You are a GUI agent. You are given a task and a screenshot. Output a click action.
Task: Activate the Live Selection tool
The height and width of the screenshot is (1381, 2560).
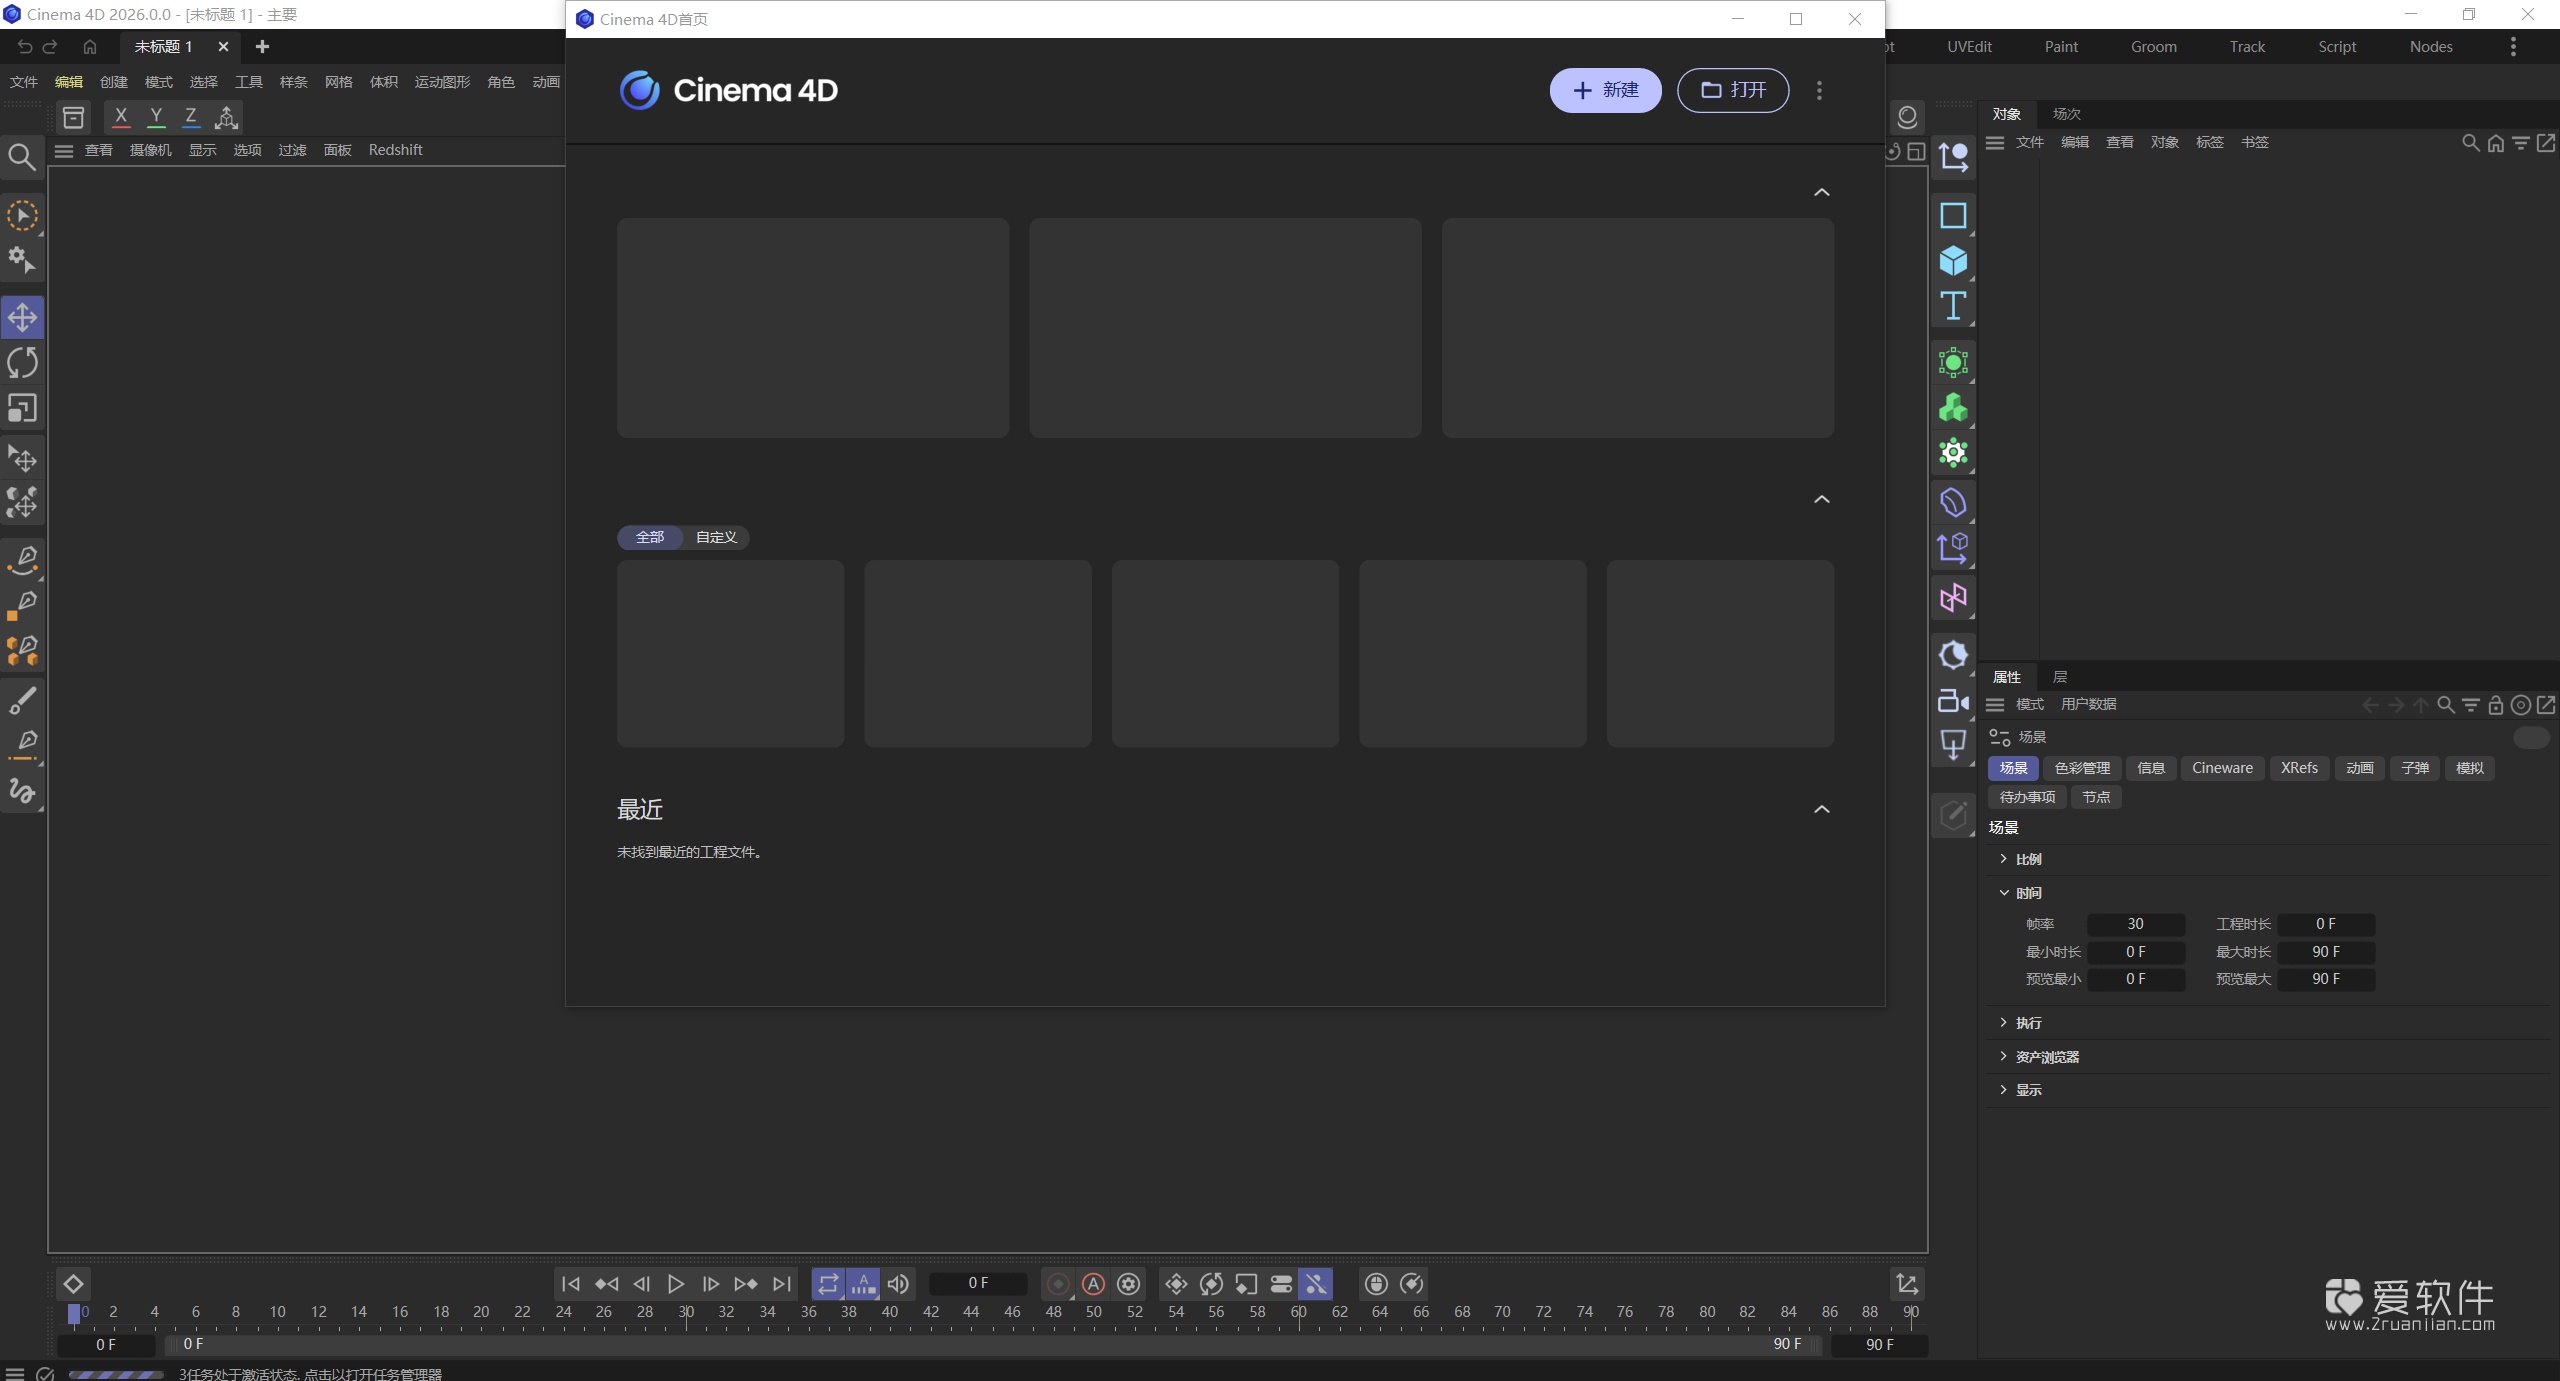(x=22, y=215)
